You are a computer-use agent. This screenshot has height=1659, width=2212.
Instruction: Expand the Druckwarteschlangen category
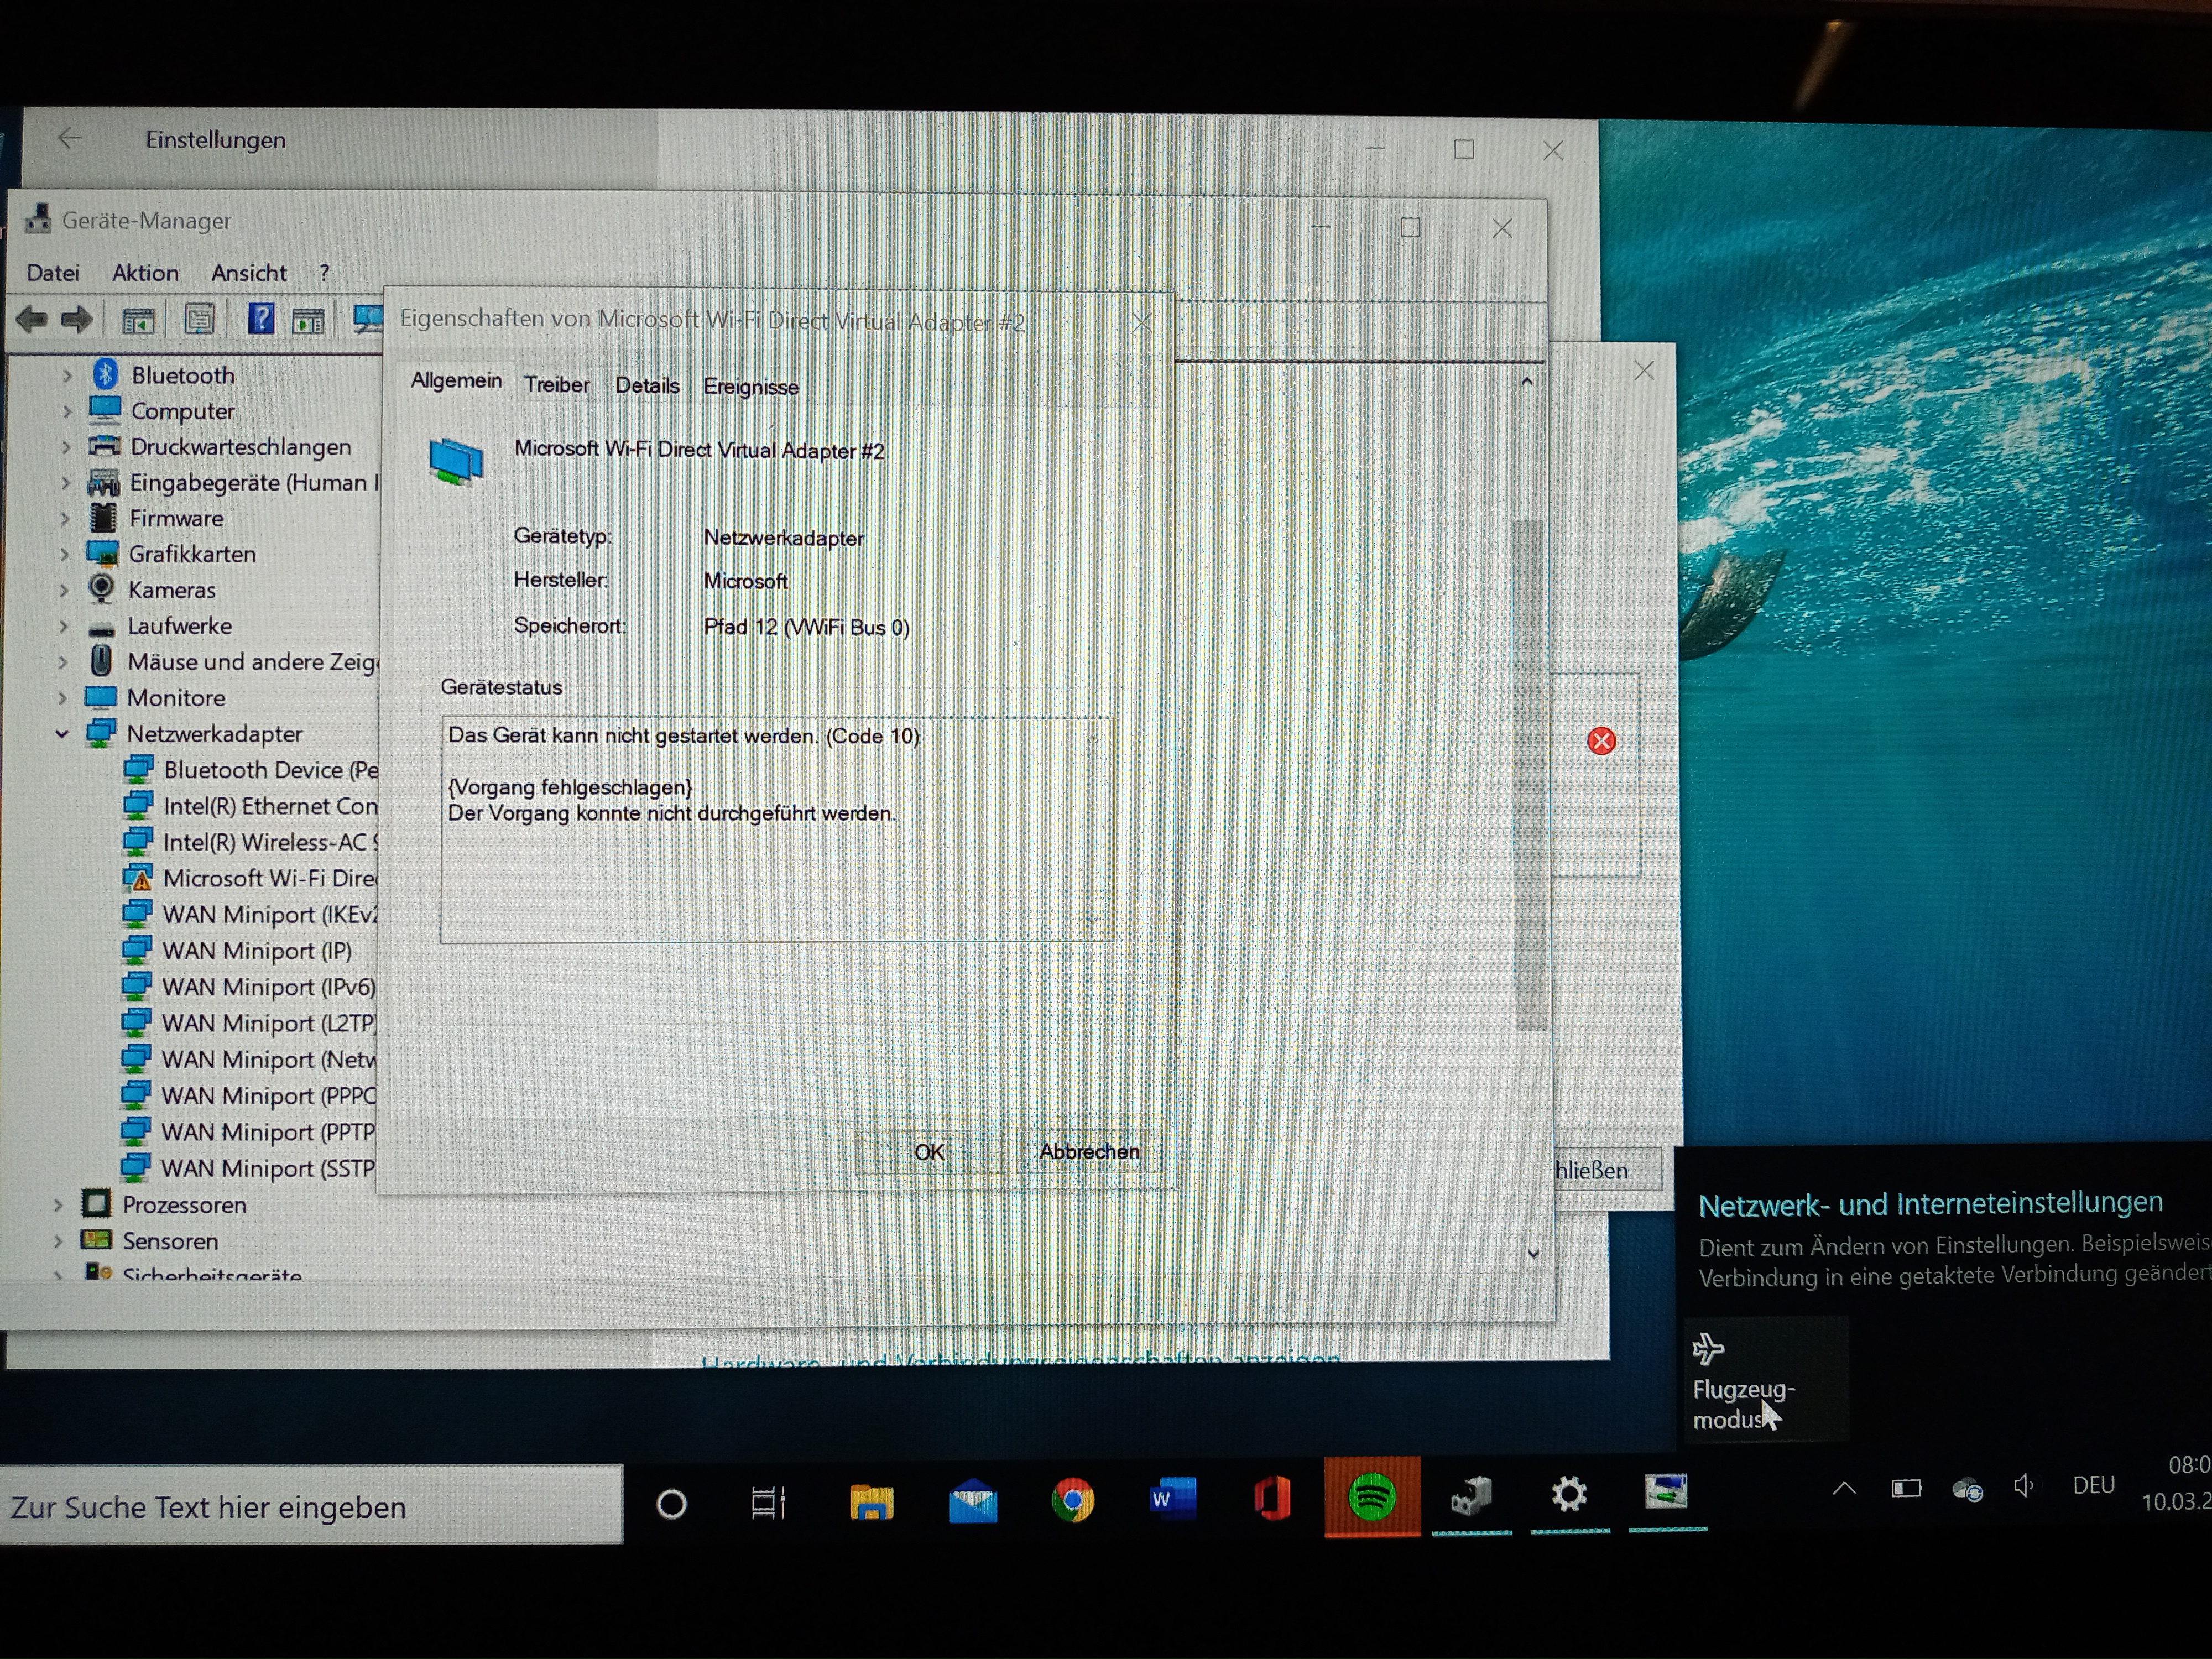click(66, 447)
